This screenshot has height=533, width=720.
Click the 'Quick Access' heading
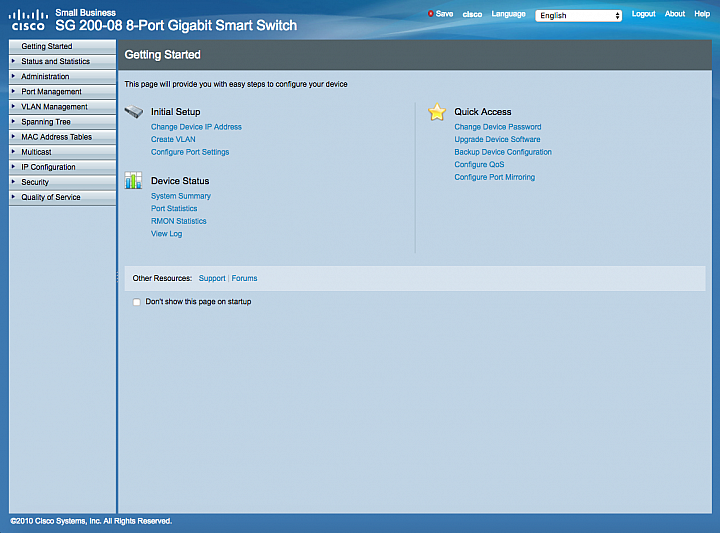(x=483, y=112)
